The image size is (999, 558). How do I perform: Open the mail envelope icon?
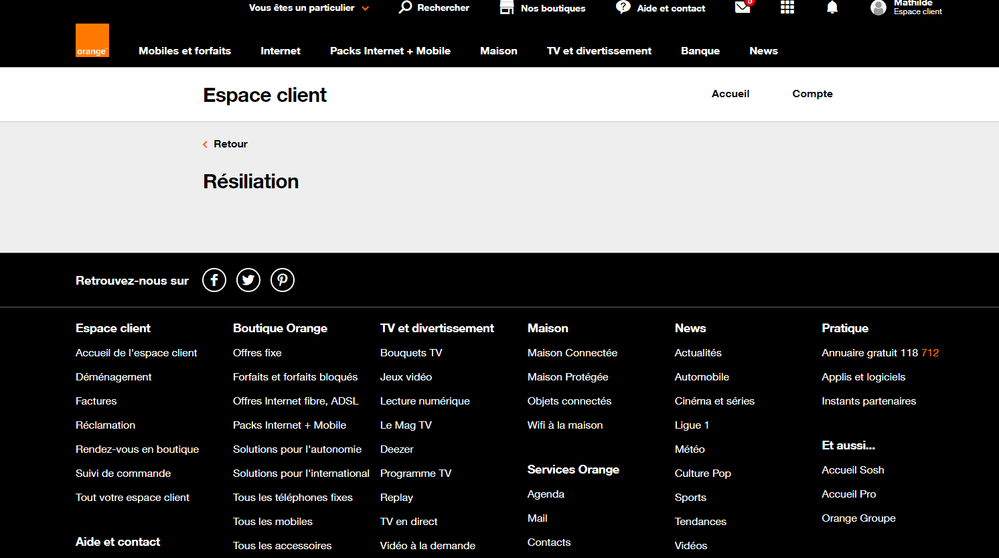[x=742, y=7]
